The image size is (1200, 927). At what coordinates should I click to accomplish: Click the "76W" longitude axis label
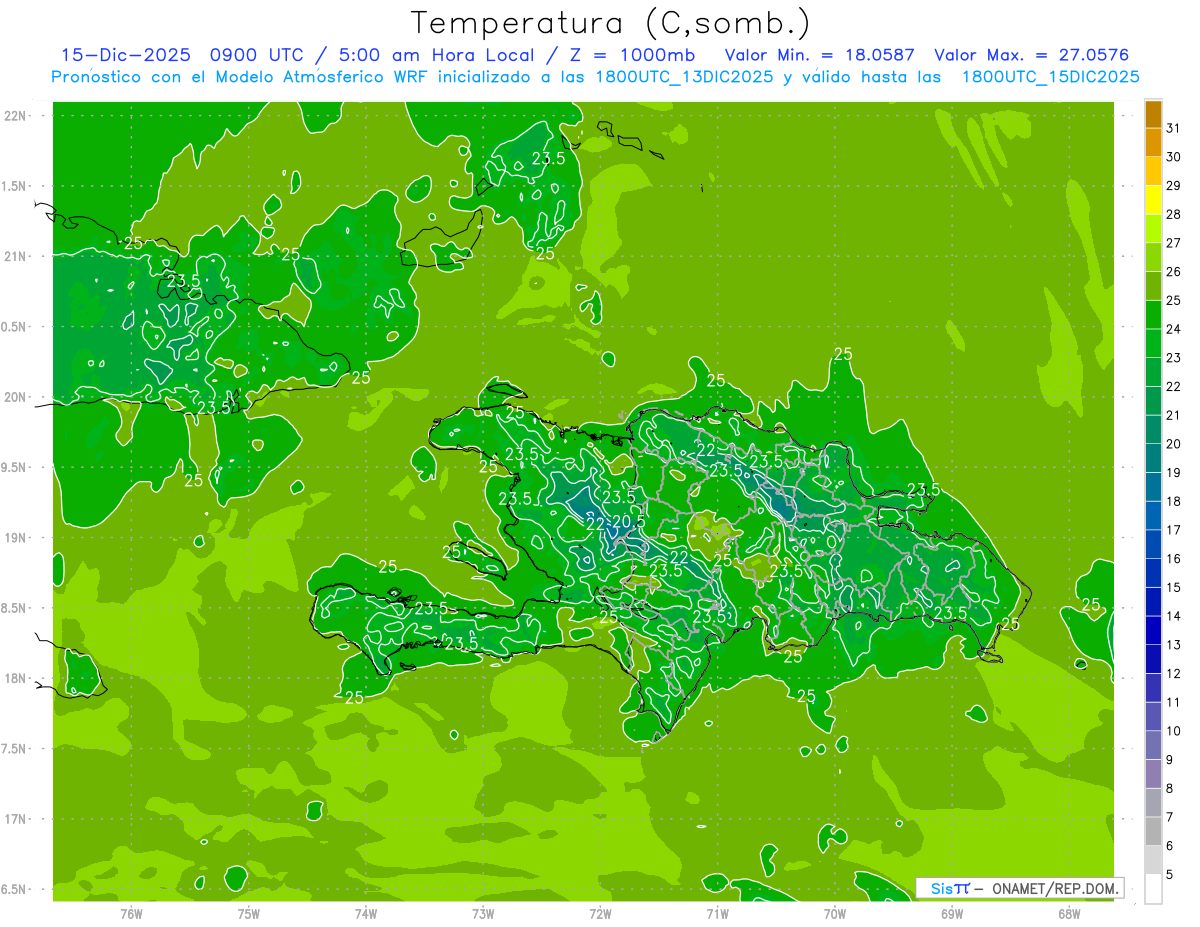(x=131, y=913)
